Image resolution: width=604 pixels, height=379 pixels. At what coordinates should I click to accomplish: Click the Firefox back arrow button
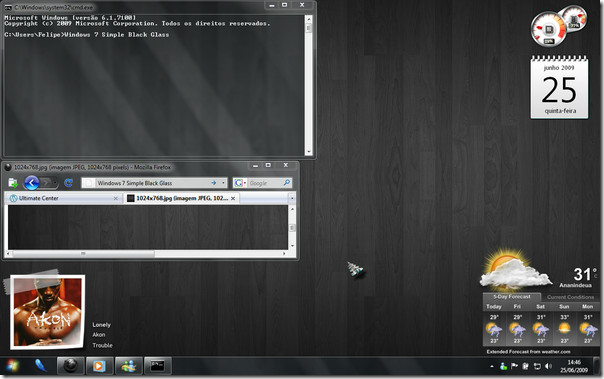[32, 183]
